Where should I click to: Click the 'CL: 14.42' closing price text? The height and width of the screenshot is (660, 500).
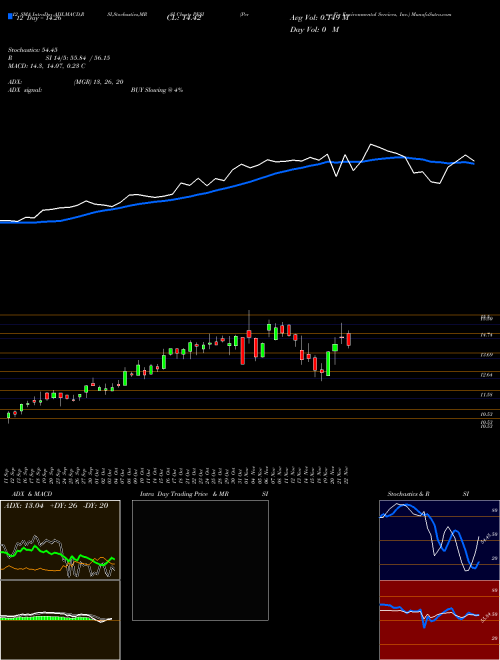tap(184, 18)
